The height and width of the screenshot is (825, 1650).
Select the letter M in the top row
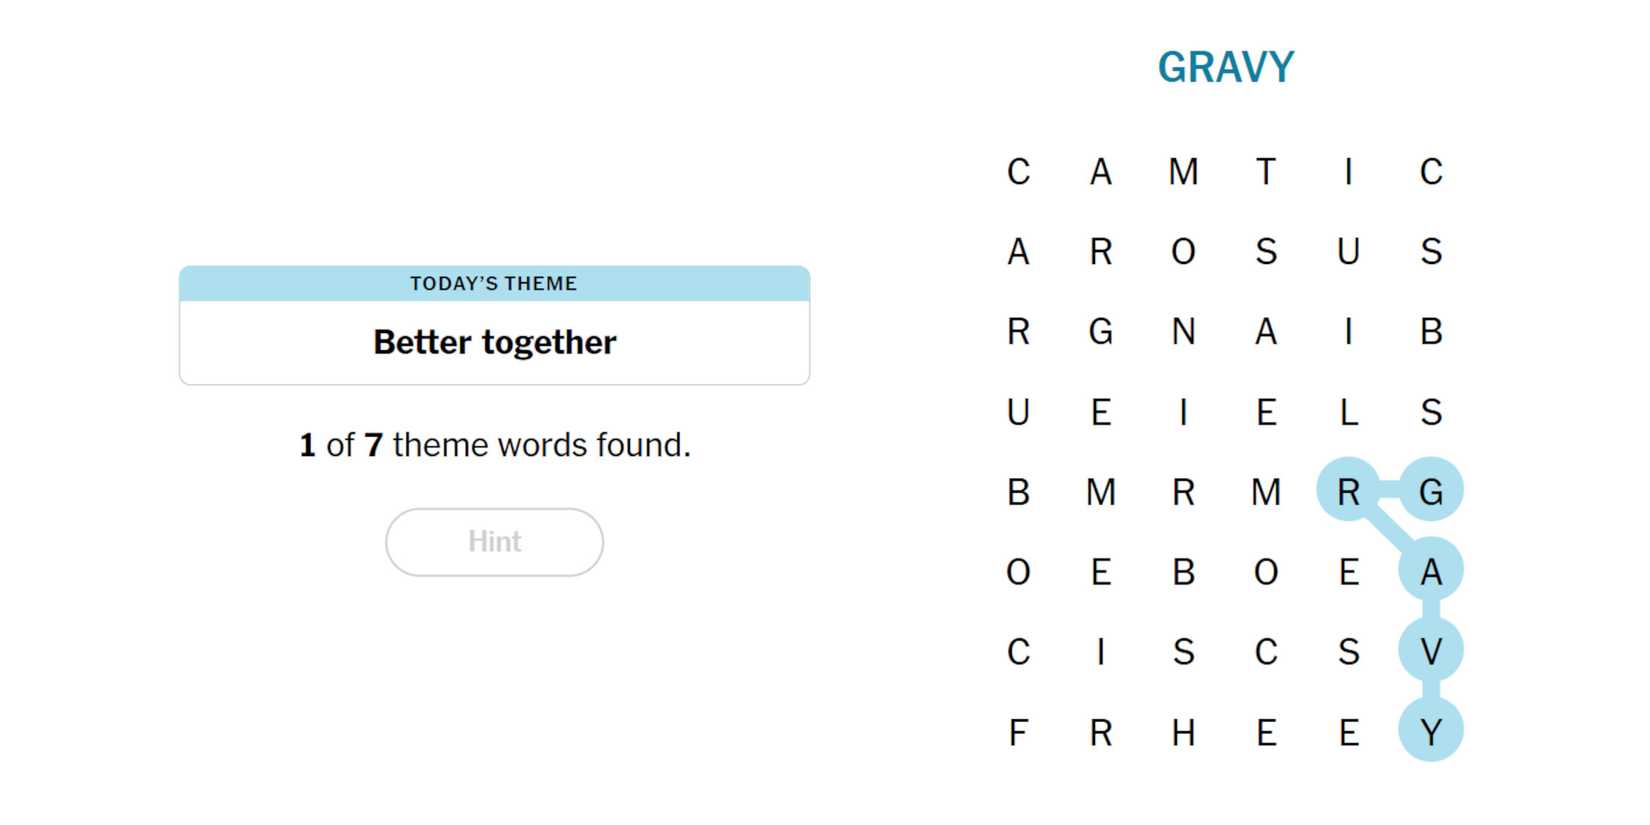pyautogui.click(x=1183, y=172)
